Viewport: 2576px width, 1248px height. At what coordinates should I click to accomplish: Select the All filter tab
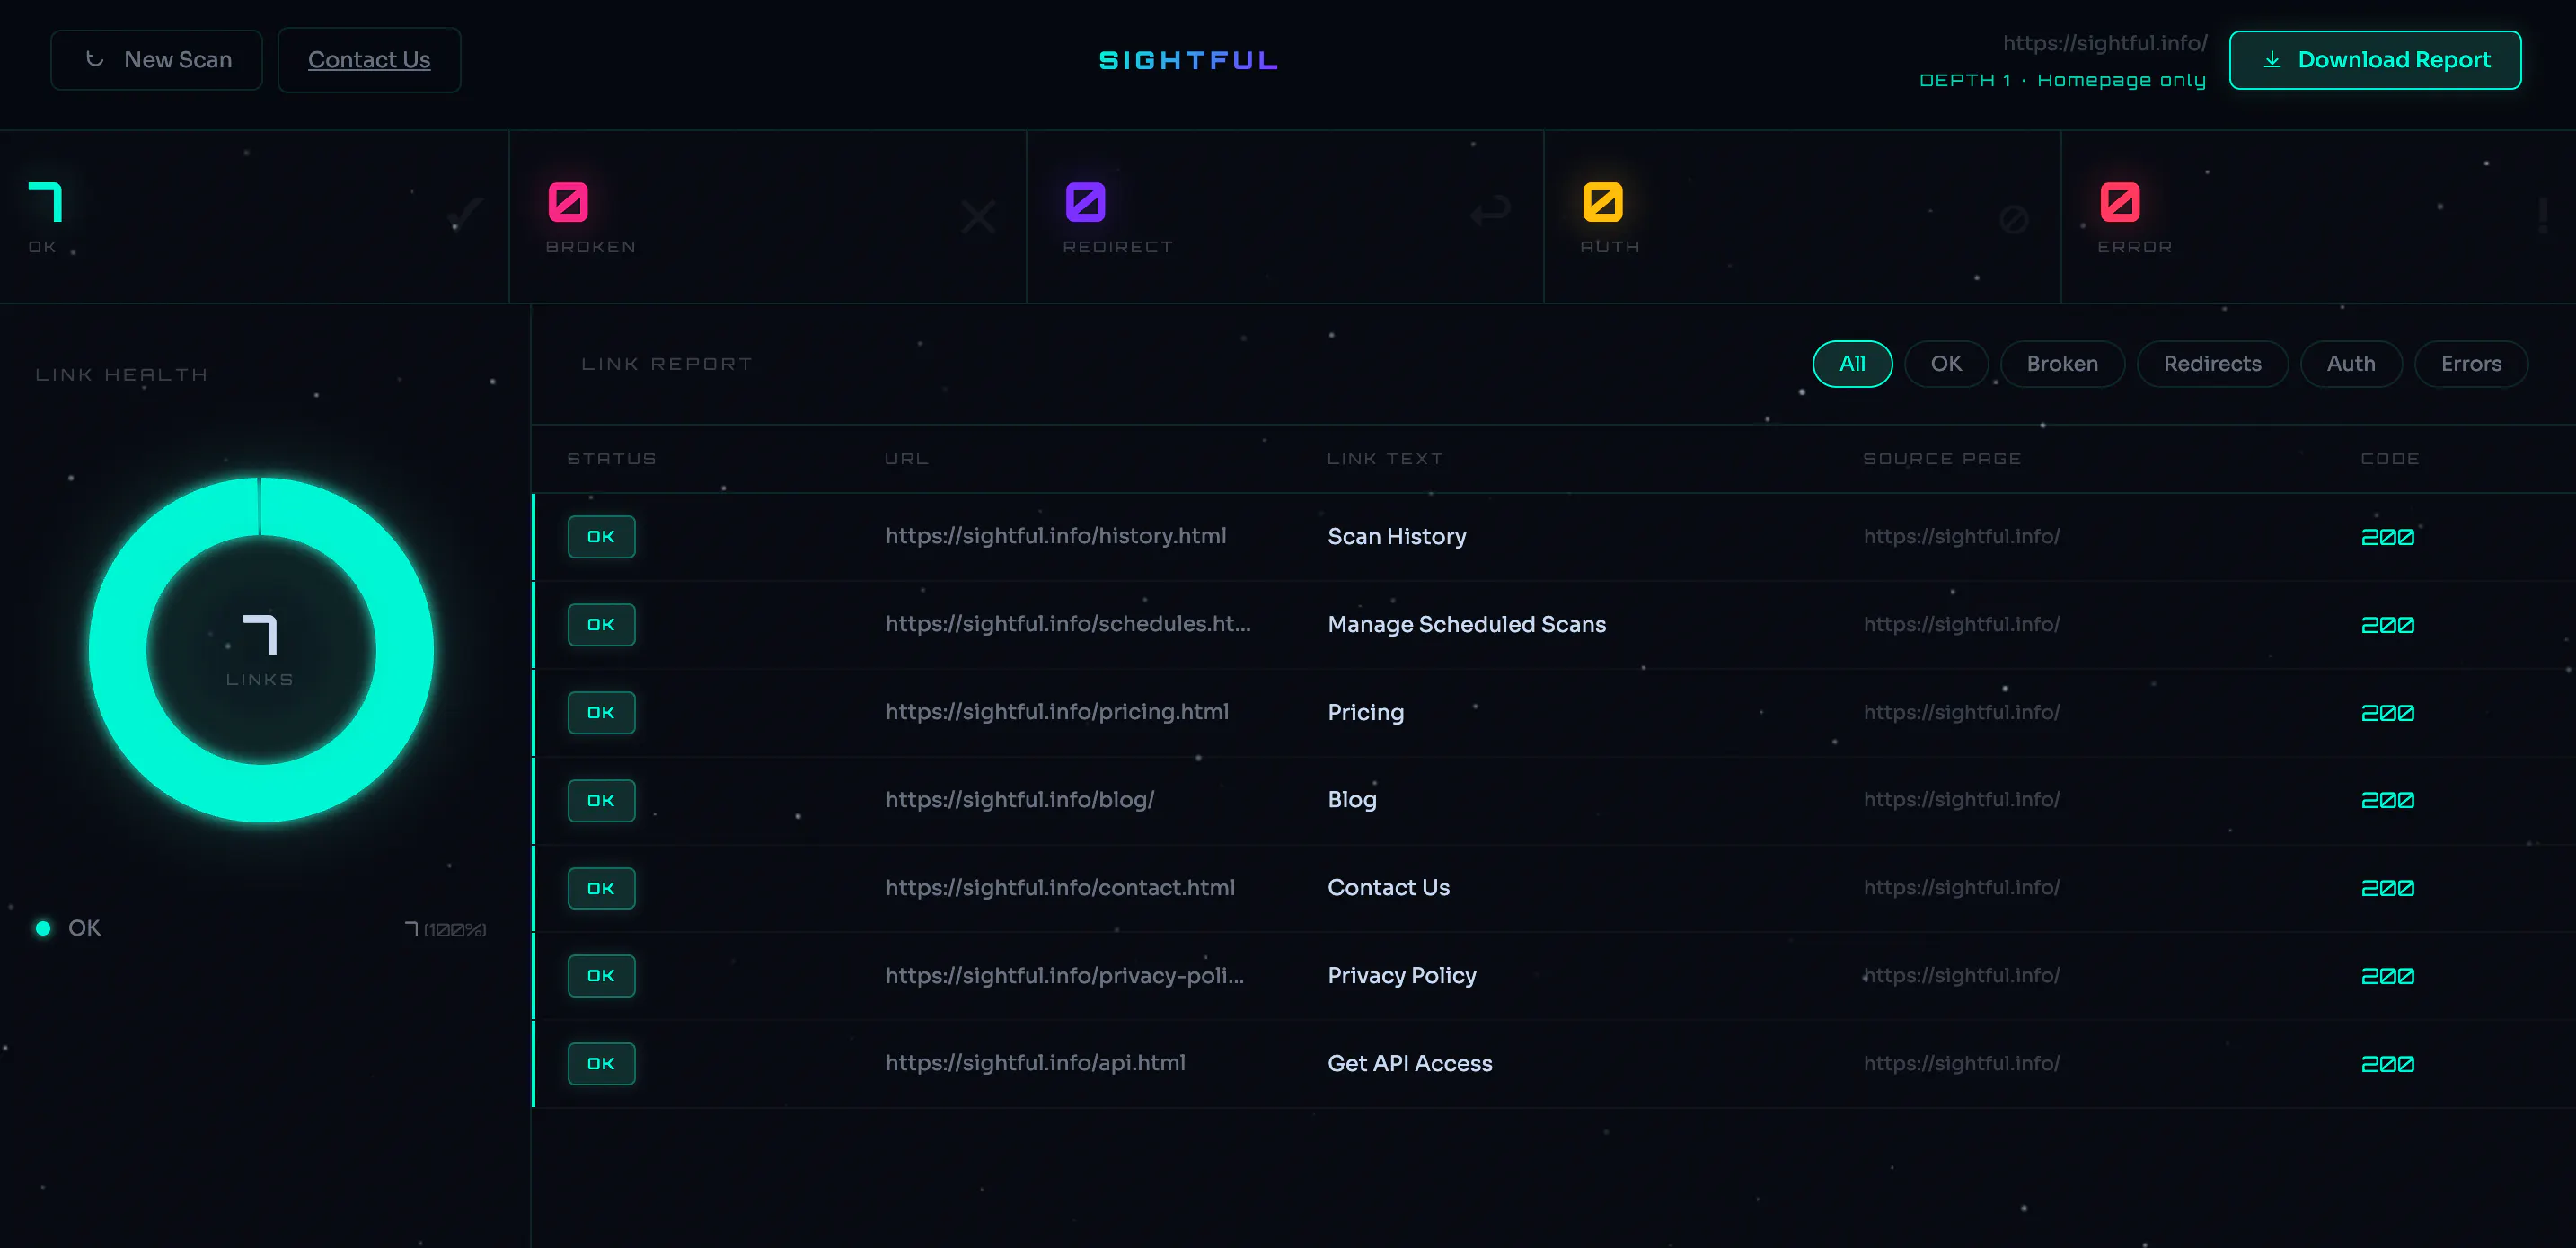(1852, 364)
